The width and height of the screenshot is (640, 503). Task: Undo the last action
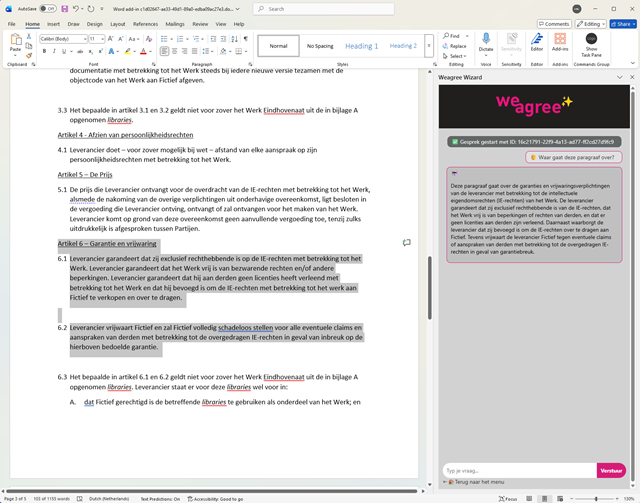pyautogui.click(x=76, y=9)
